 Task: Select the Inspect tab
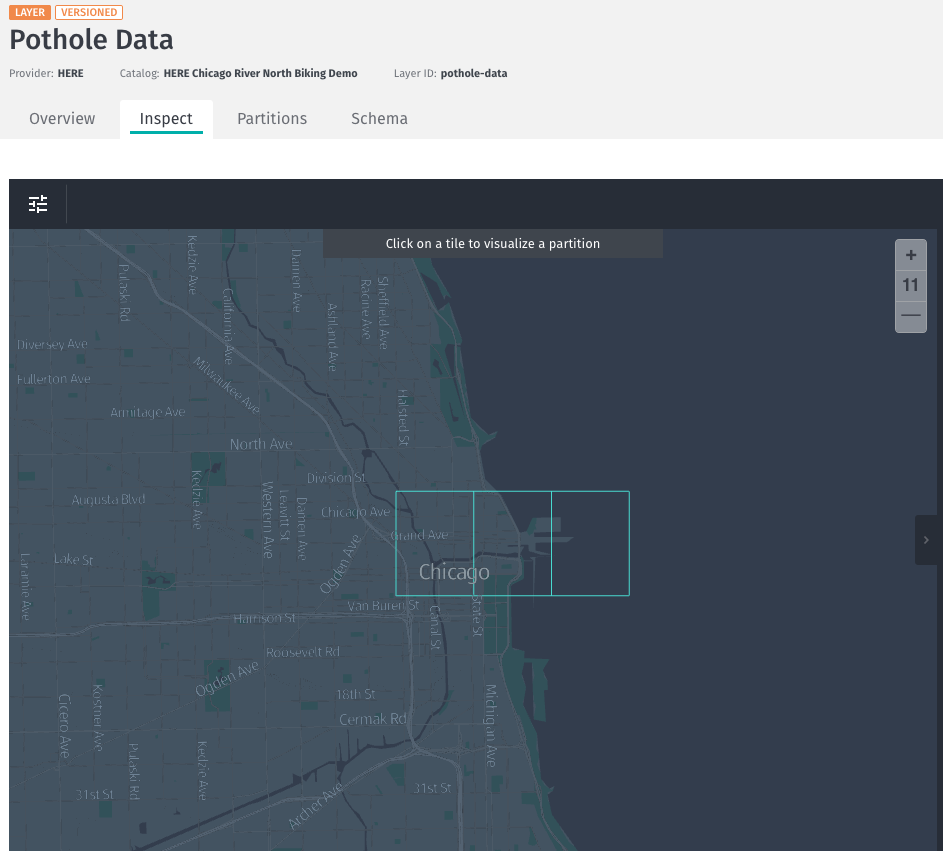pyautogui.click(x=166, y=118)
